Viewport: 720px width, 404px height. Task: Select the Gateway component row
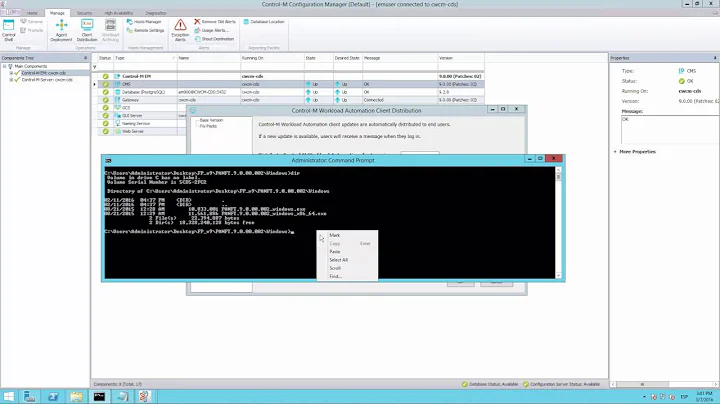[290, 100]
